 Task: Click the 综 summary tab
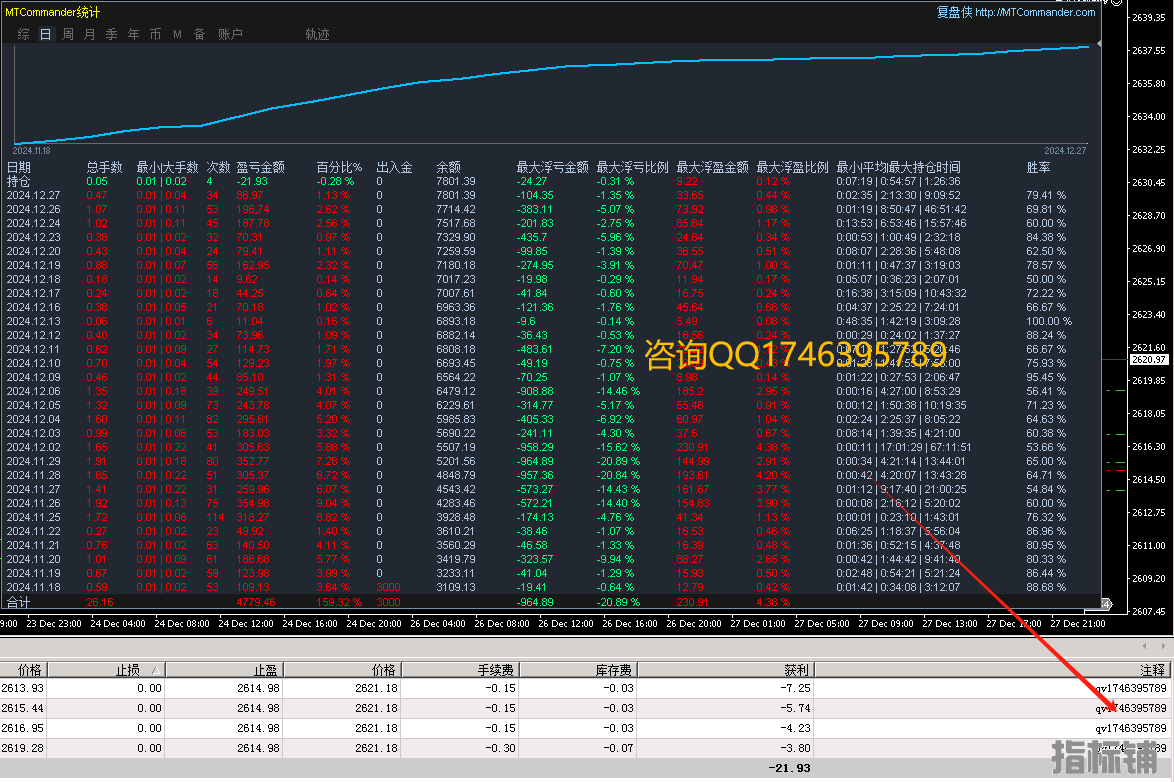pos(24,34)
